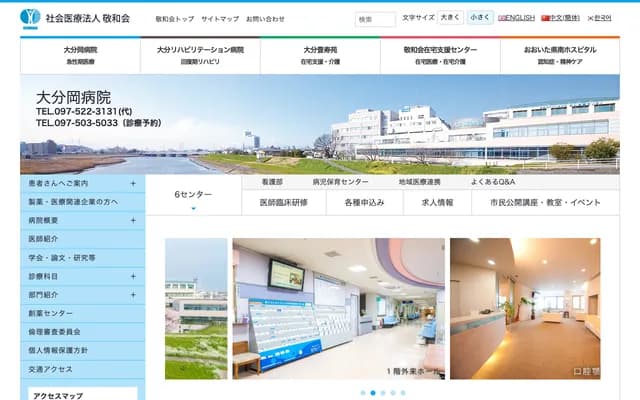Open the お問い合わせ link
Image resolution: width=640 pixels, height=400 pixels.
265,19
